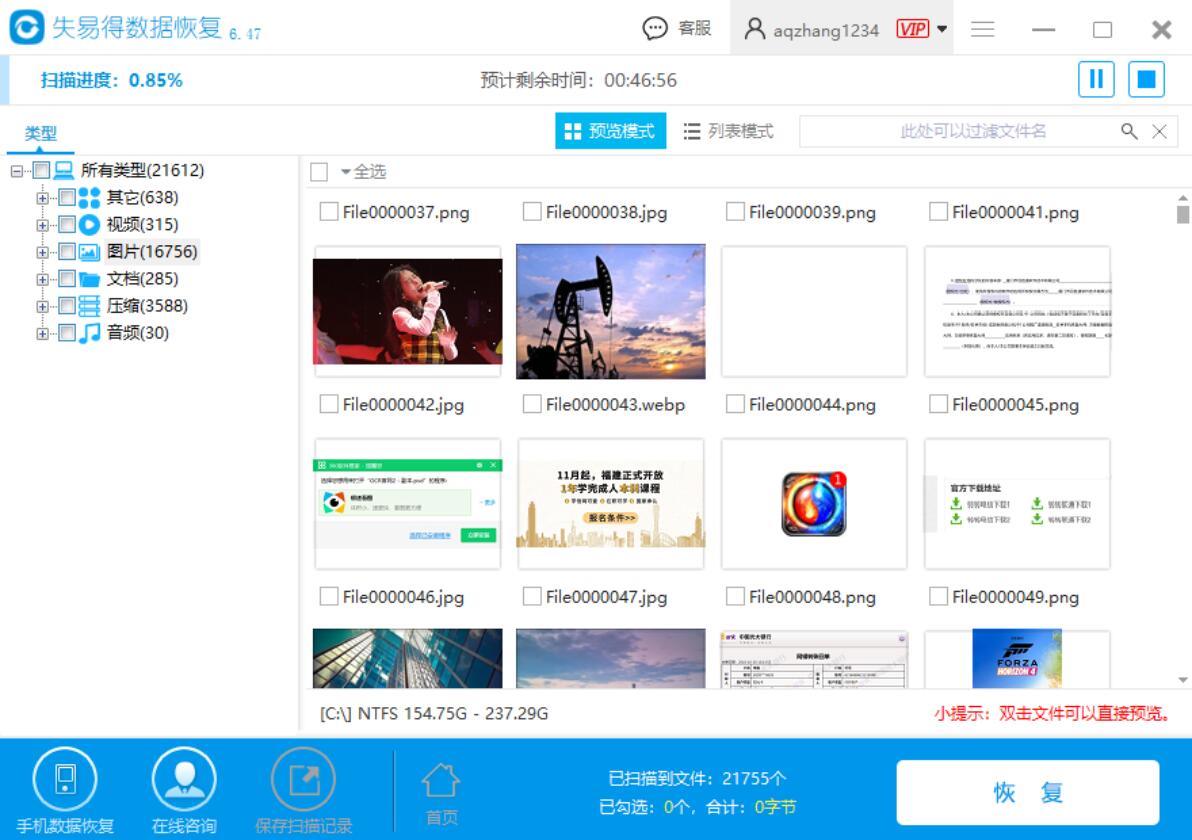The width and height of the screenshot is (1192, 840).
Task: Check the box for File0000038.jpg
Action: click(x=532, y=211)
